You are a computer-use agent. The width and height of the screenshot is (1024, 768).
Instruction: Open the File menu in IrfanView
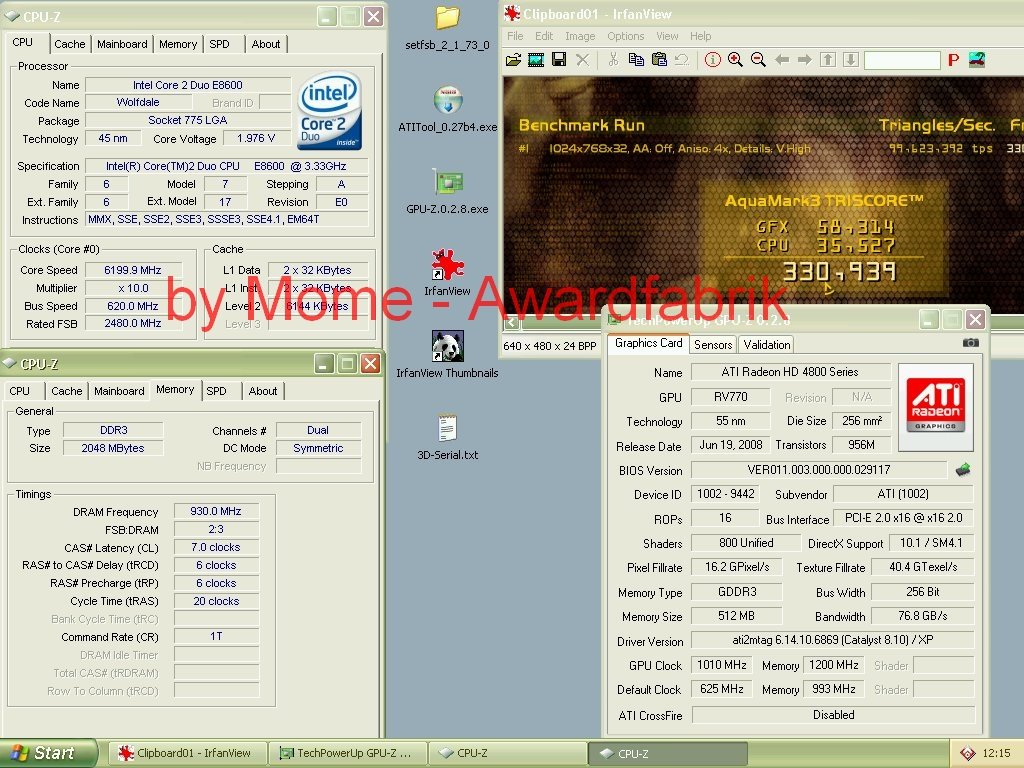click(x=515, y=36)
